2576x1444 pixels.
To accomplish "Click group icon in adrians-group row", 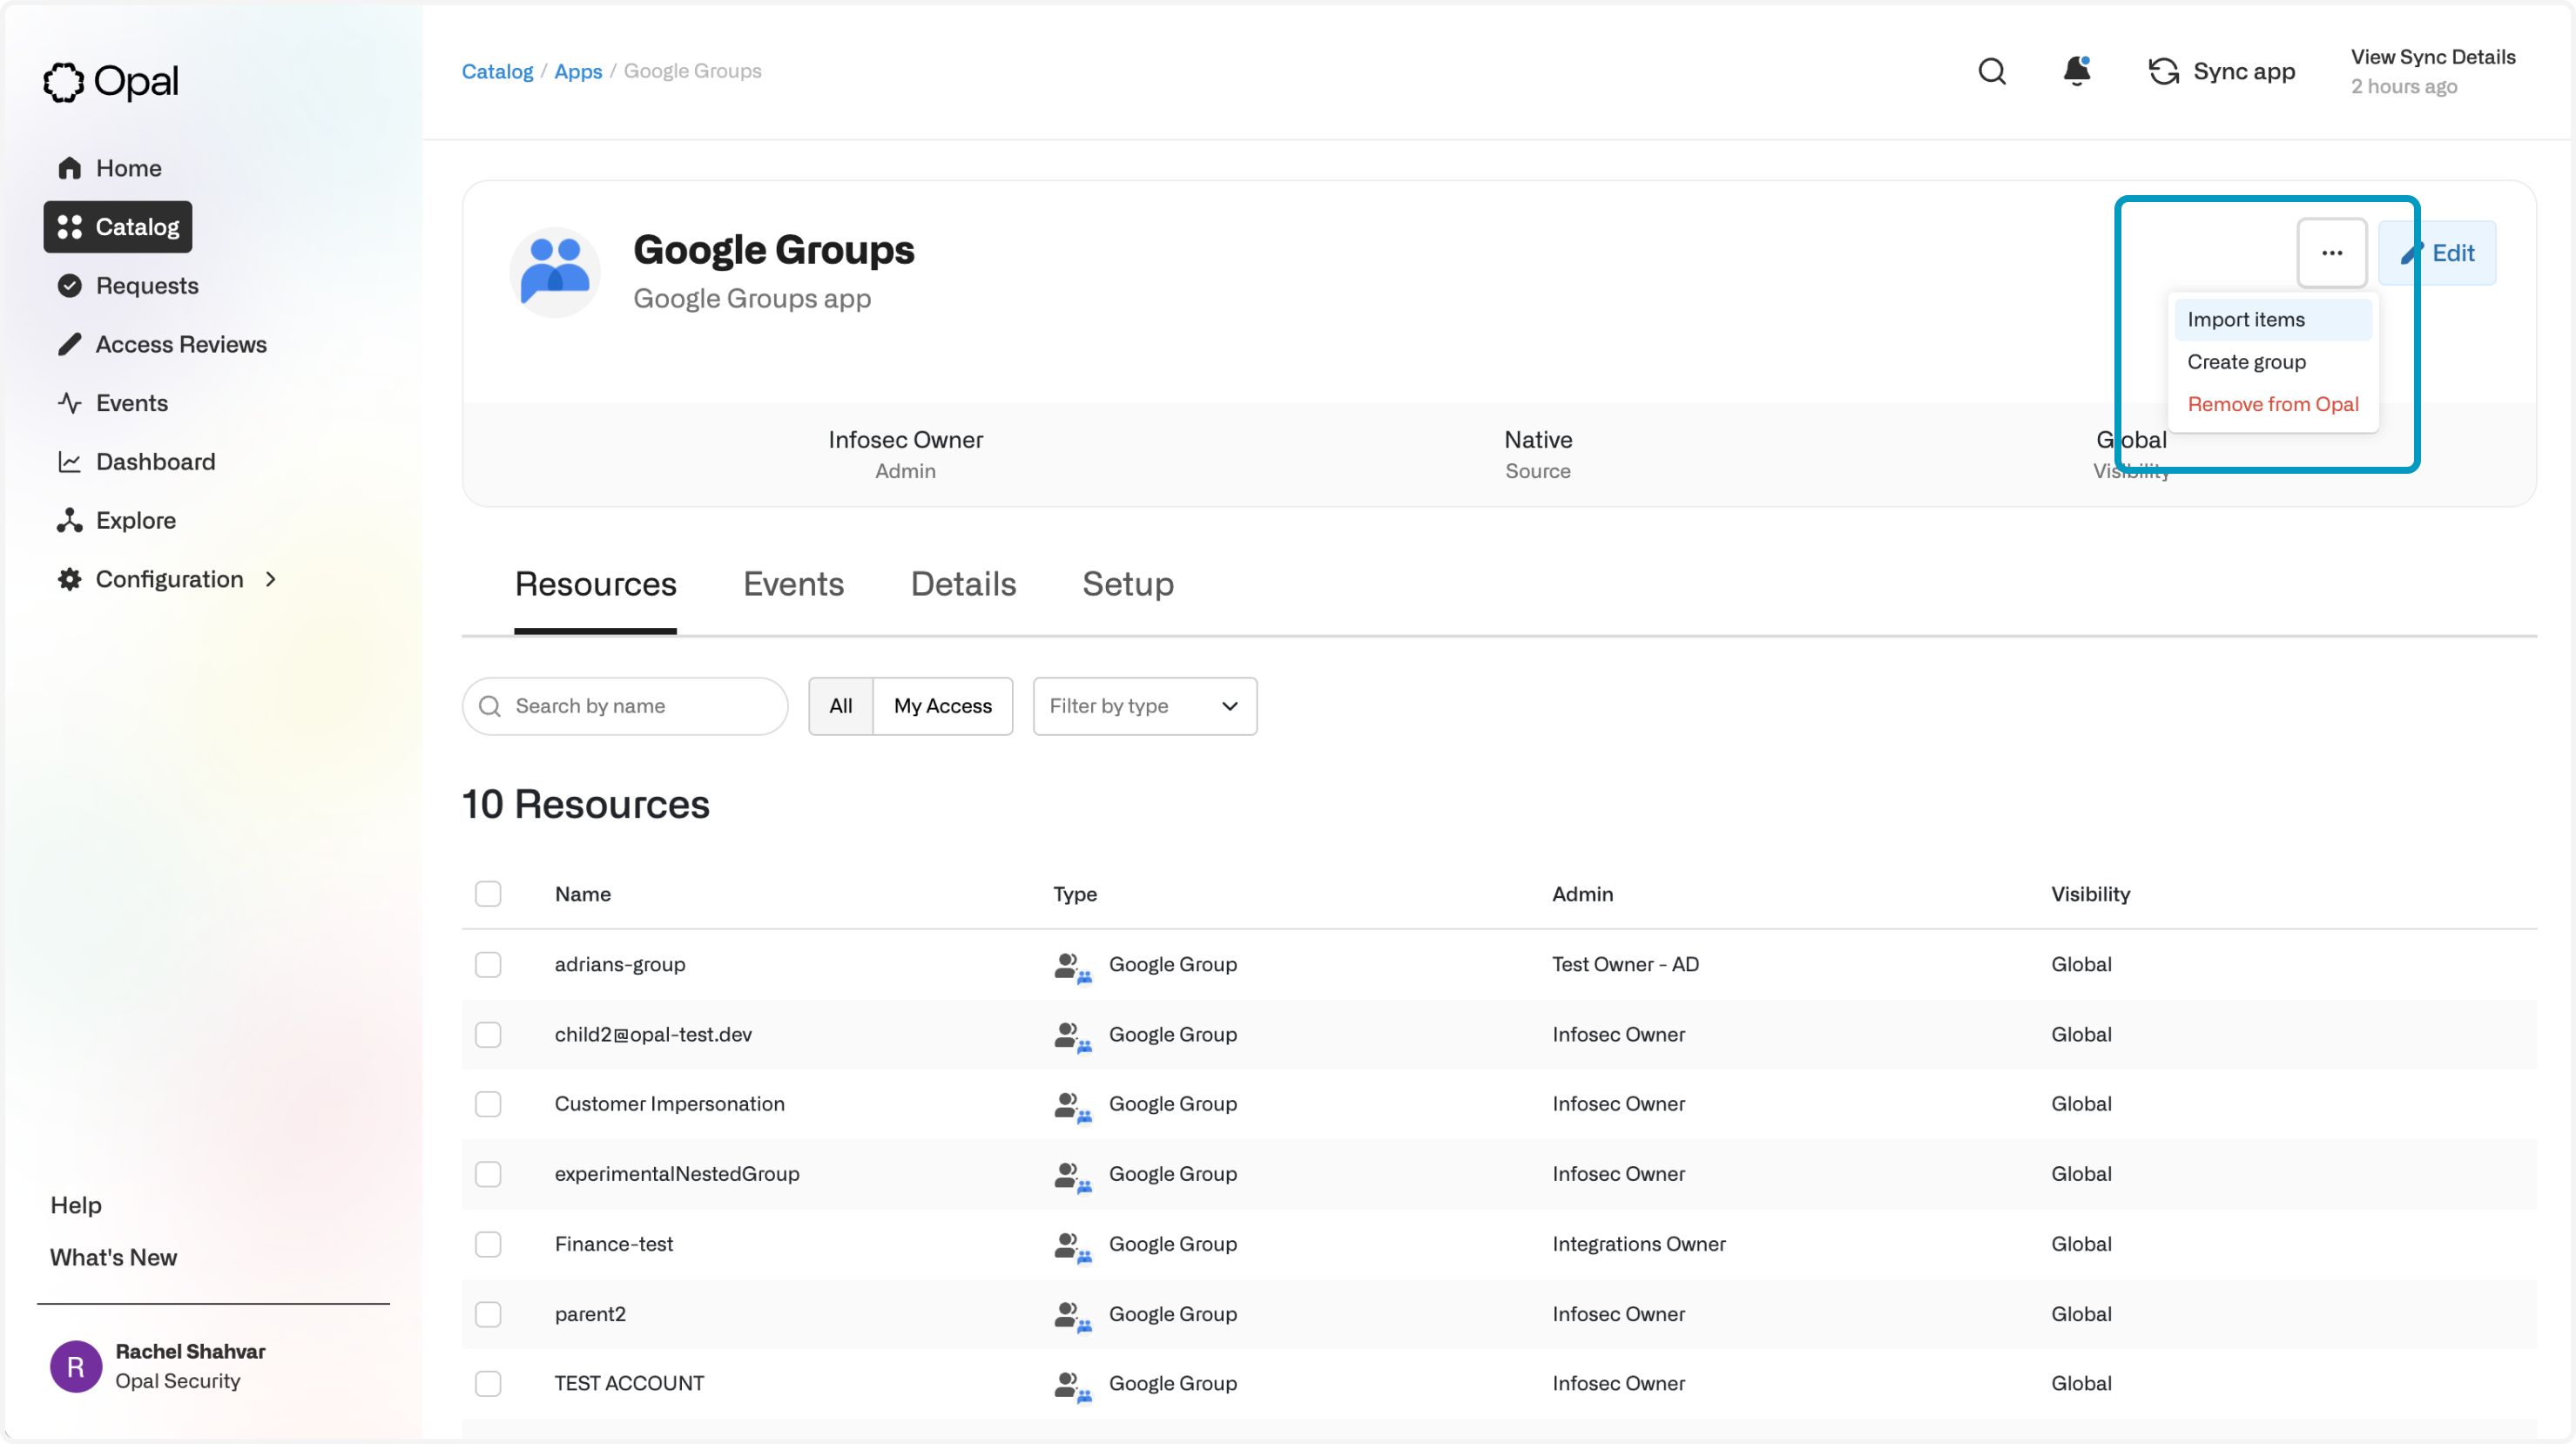I will pos(1072,967).
